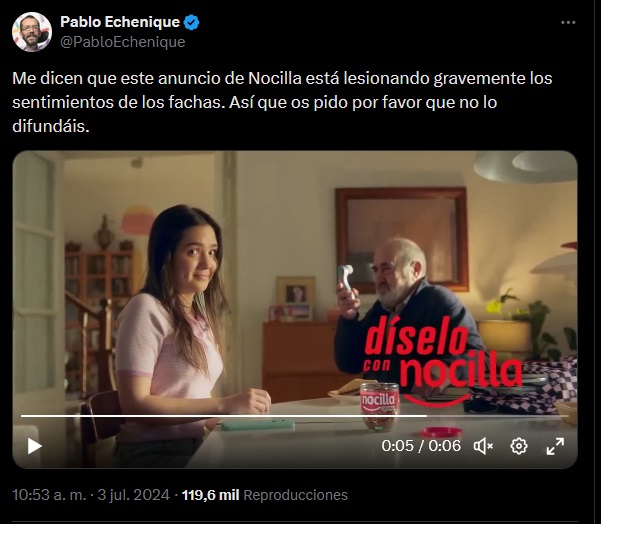Play the Nocilla video

click(34, 446)
